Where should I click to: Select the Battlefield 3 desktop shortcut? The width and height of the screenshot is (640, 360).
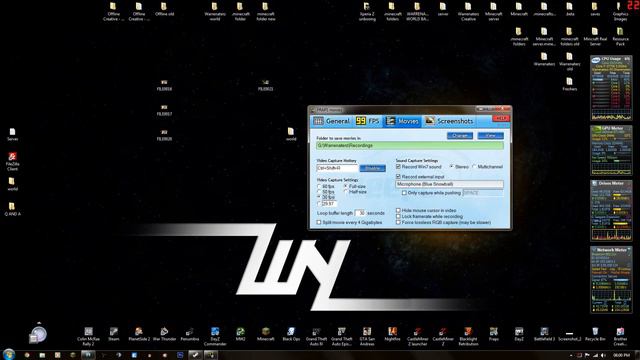pyautogui.click(x=544, y=334)
